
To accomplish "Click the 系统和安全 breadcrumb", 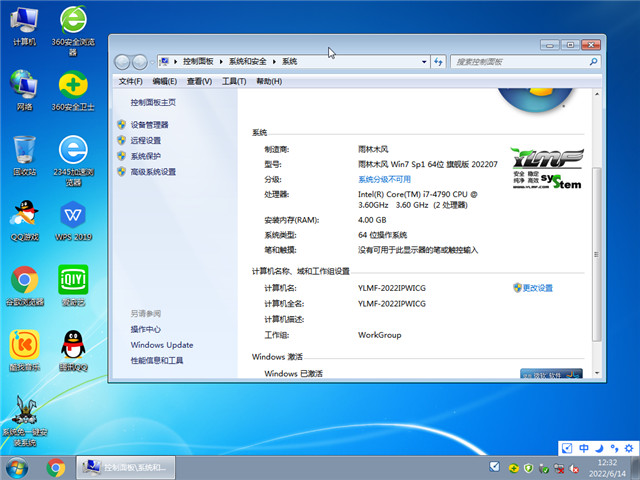I will [x=247, y=62].
